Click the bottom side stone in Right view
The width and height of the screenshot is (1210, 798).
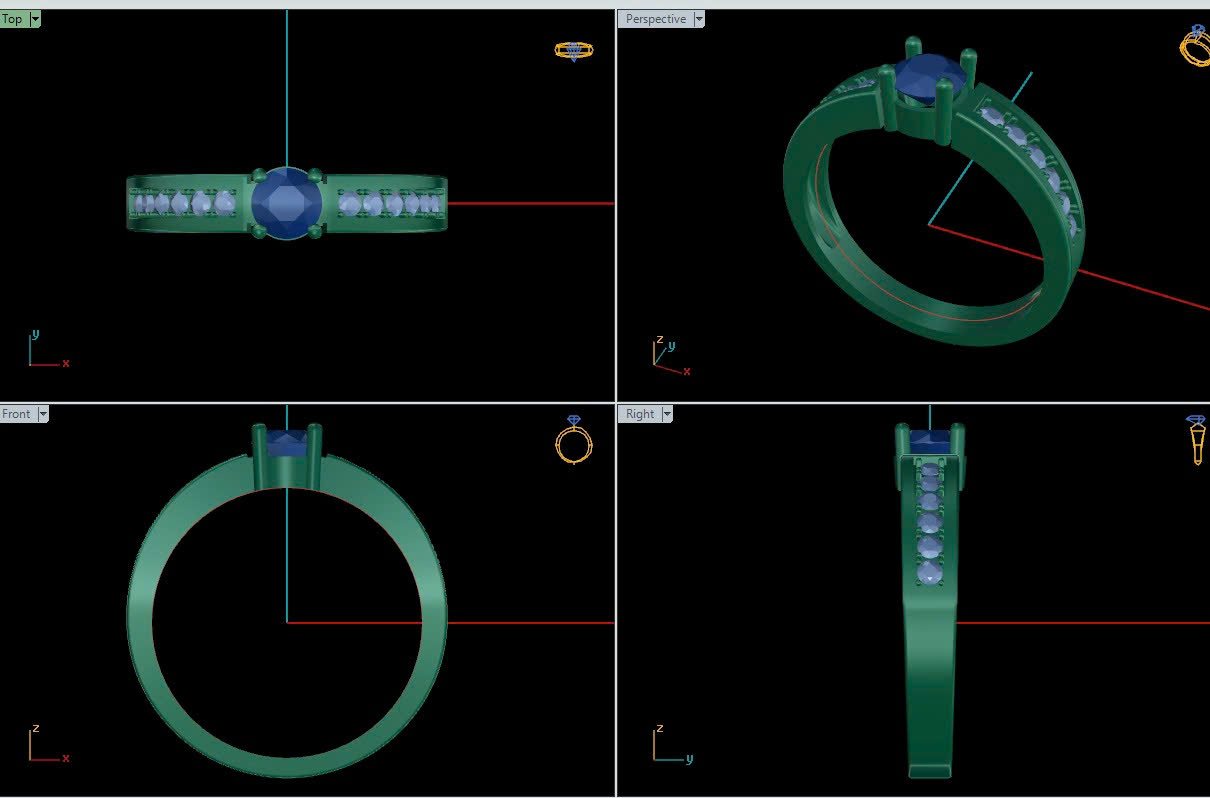931,573
